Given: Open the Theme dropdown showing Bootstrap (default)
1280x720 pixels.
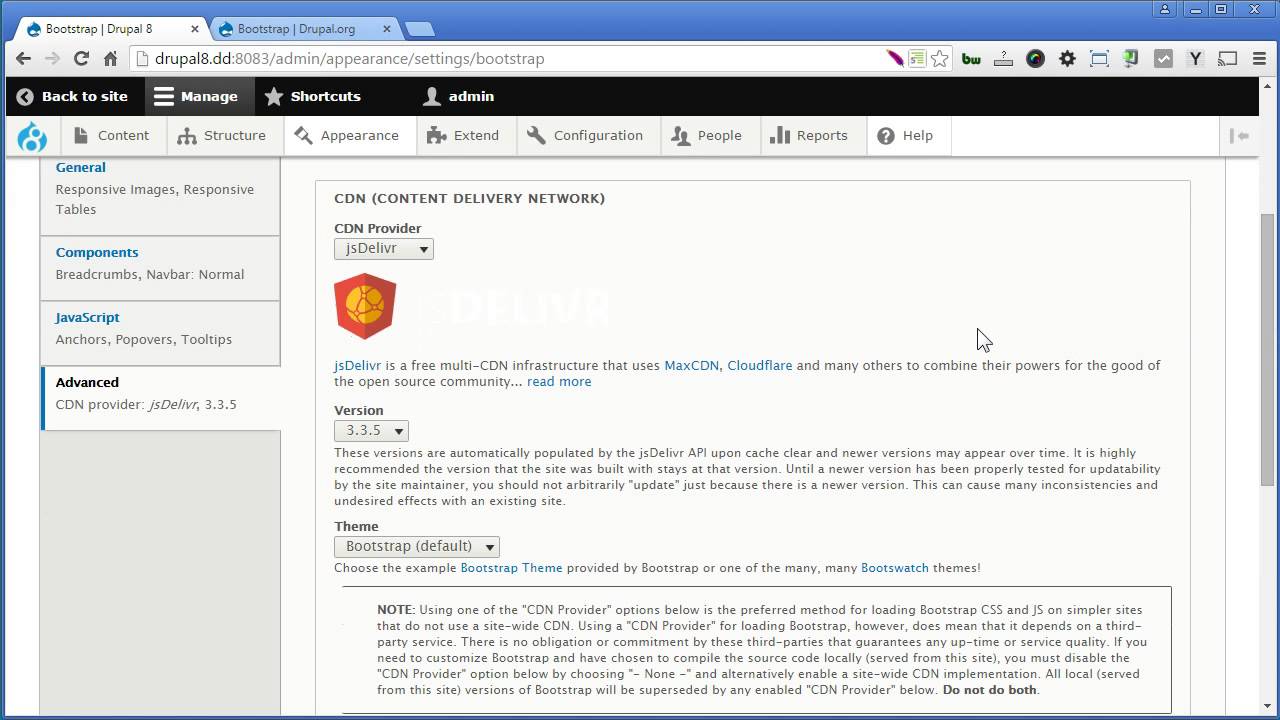Looking at the screenshot, I should (x=417, y=547).
